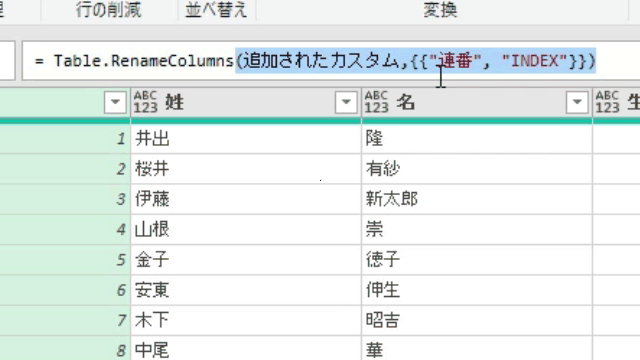This screenshot has height=360, width=640.
Task: Select row number 5 index cell
Action: pyautogui.click(x=65, y=260)
